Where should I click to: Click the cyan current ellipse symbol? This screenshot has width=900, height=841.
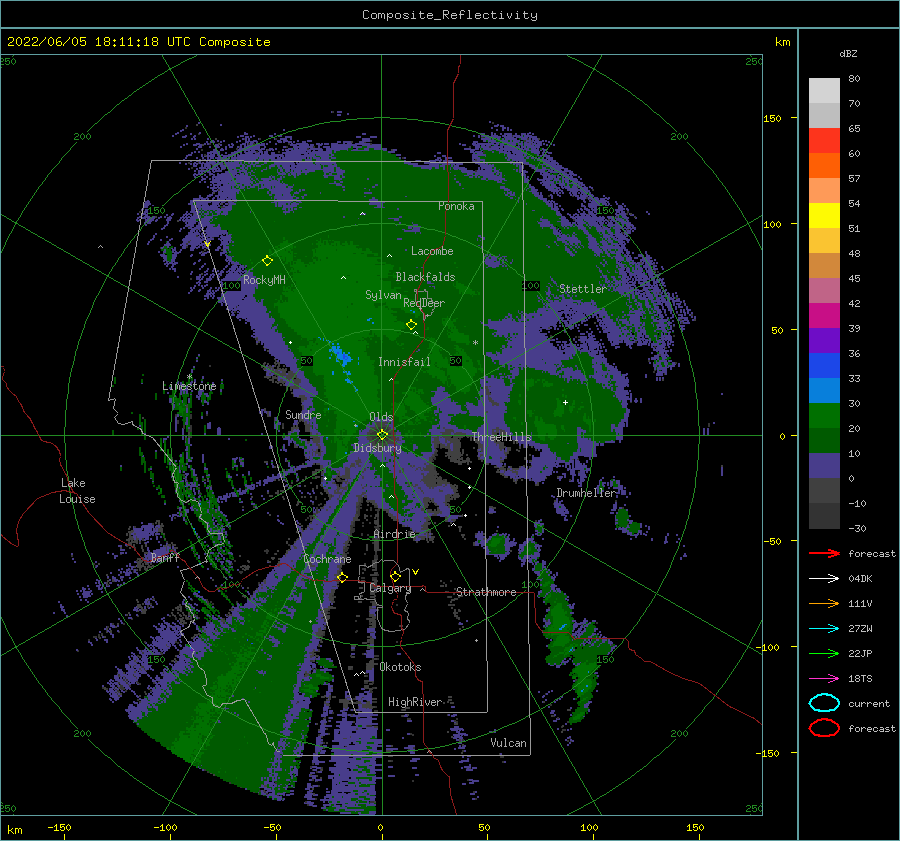824,703
